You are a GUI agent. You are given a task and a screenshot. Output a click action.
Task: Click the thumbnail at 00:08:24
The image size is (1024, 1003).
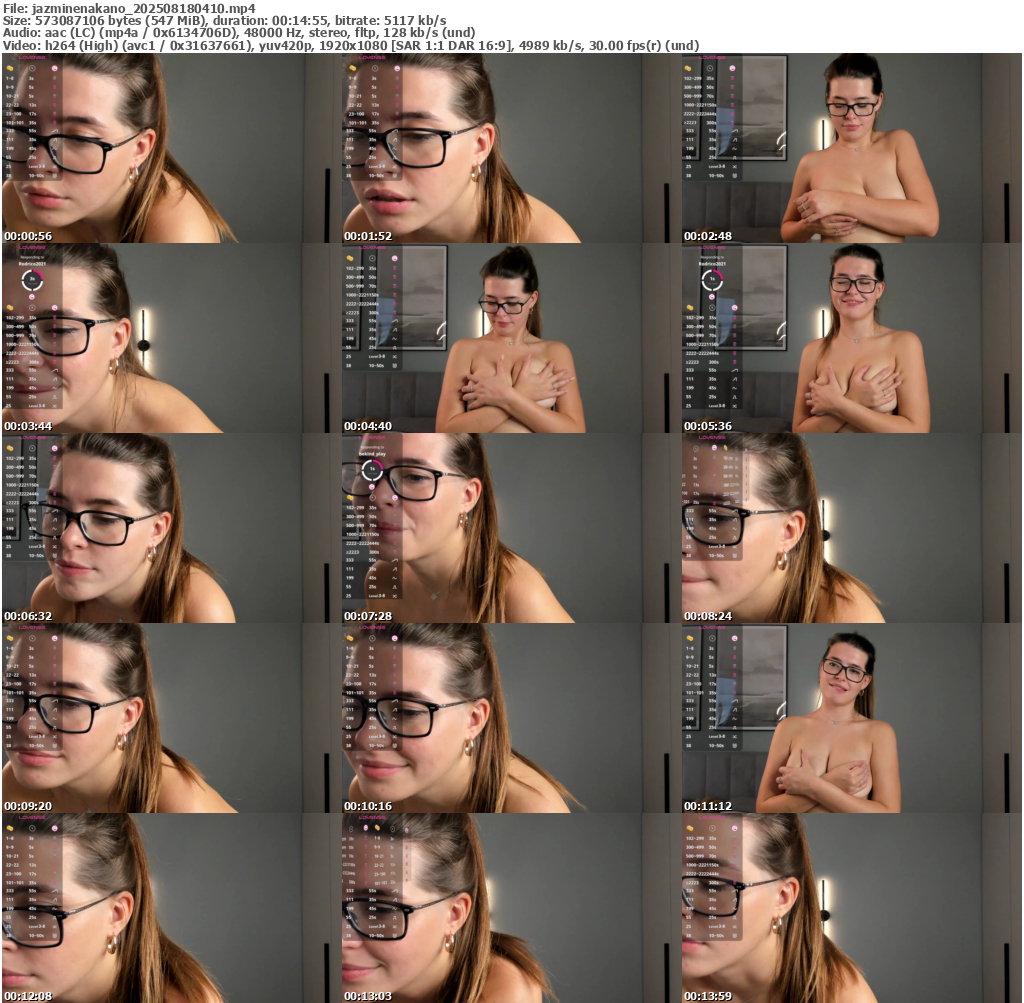point(851,528)
